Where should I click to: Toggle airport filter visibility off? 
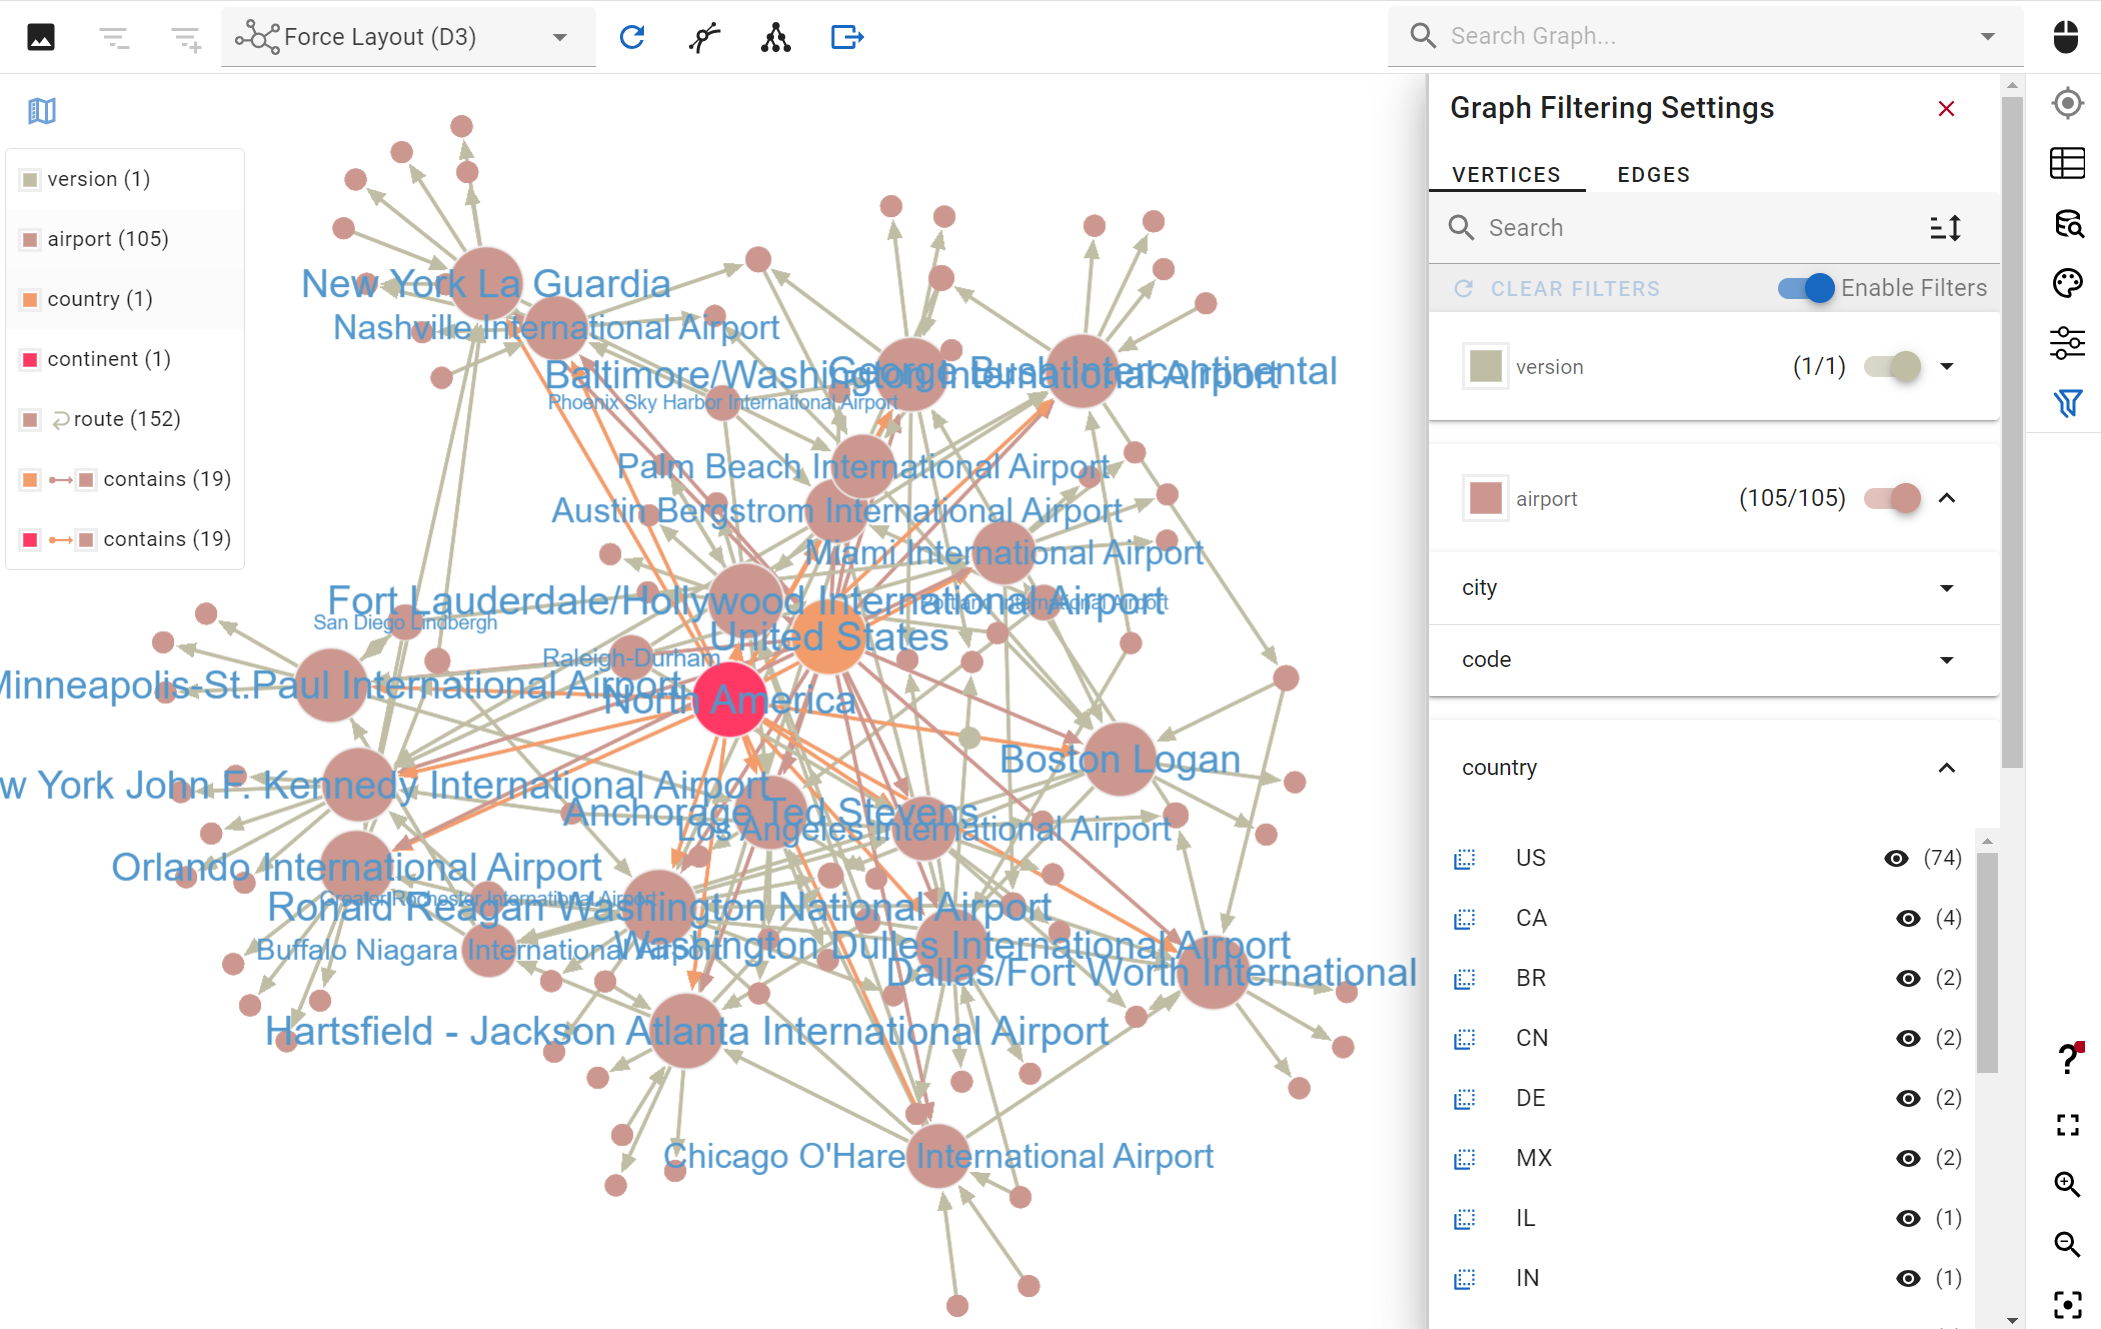tap(1893, 498)
